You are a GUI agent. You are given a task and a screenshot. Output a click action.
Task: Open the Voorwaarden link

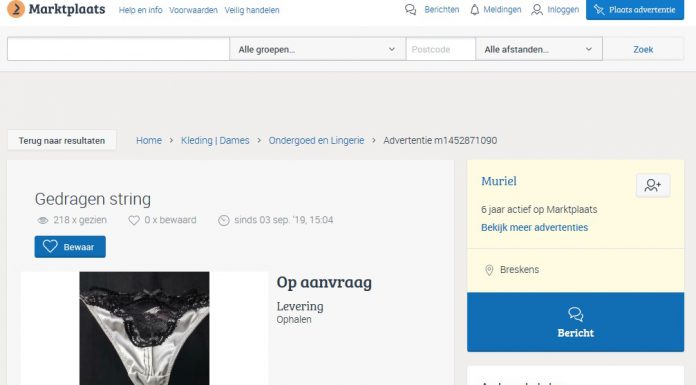click(193, 10)
